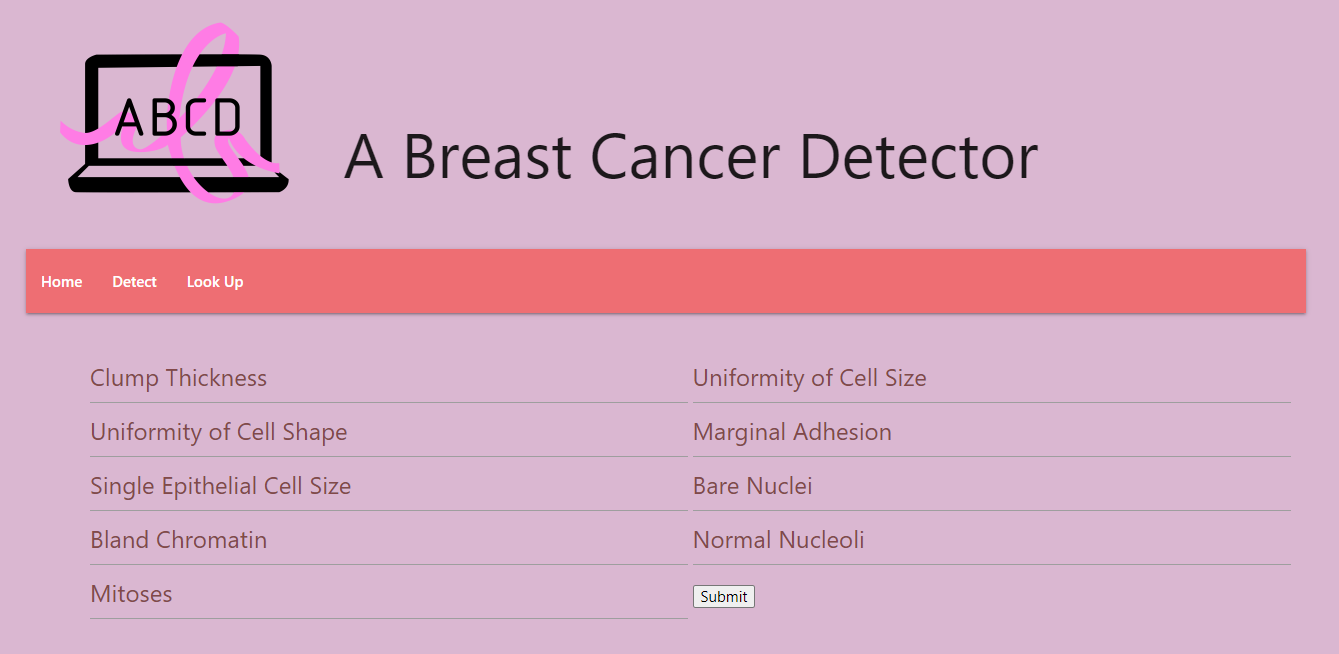Viewport: 1339px width, 654px height.
Task: Click the Marginal Adhesion input field
Action: [x=991, y=434]
